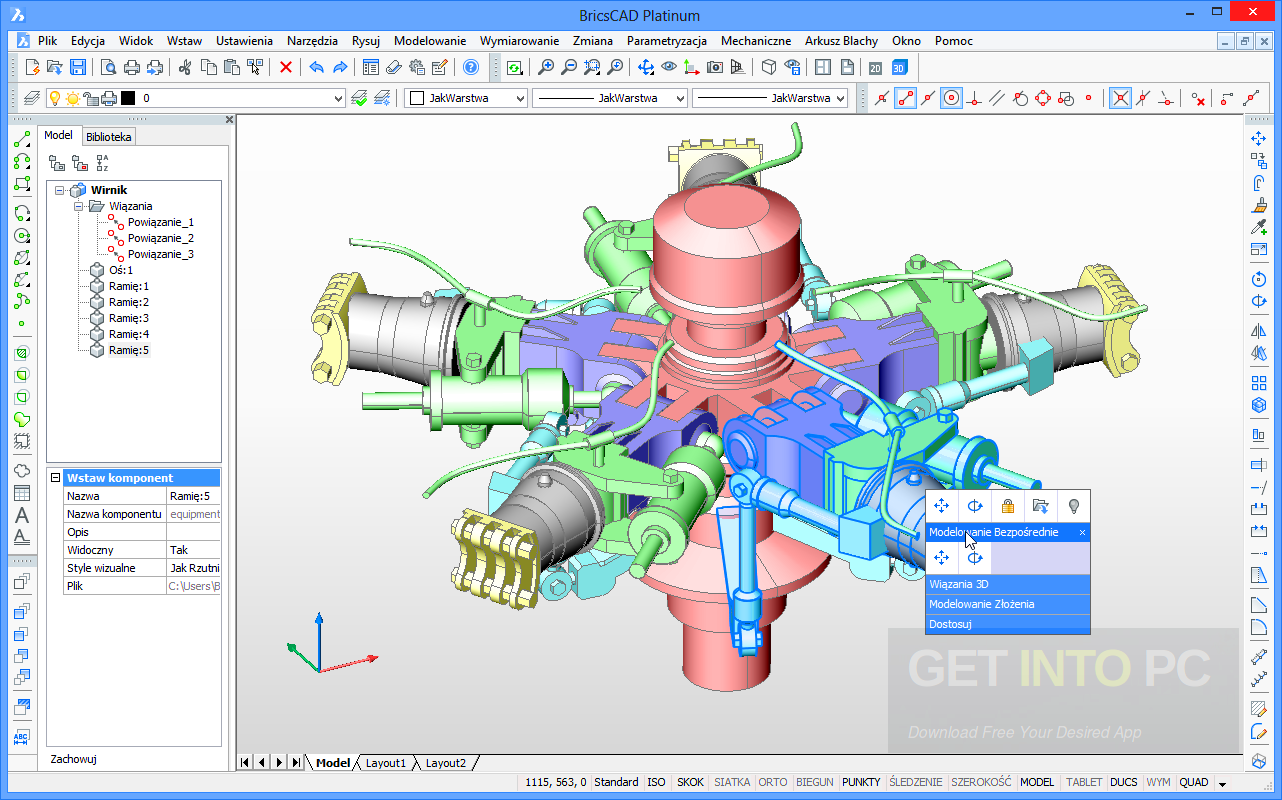Toggle QUAD in status bar
The image size is (1282, 800).
pos(1193,782)
